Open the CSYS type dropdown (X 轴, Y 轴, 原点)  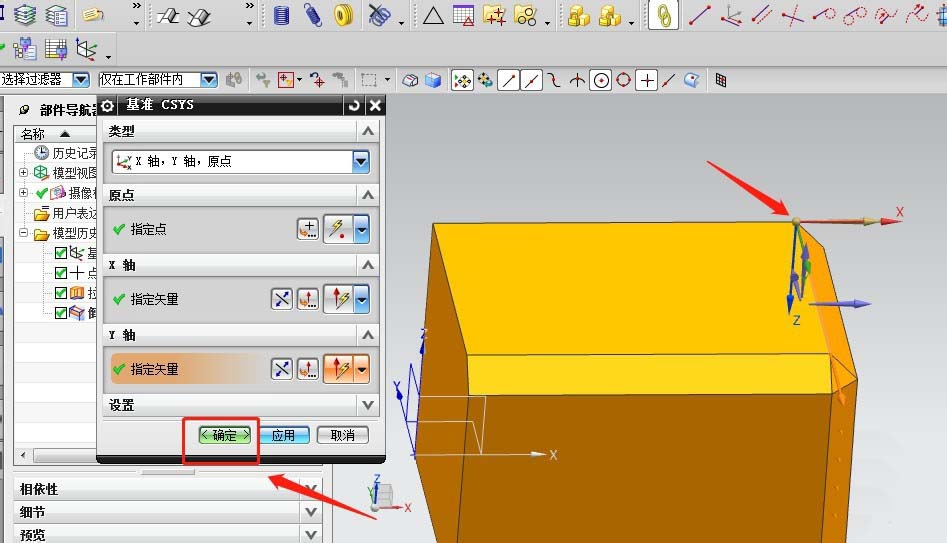pos(361,161)
